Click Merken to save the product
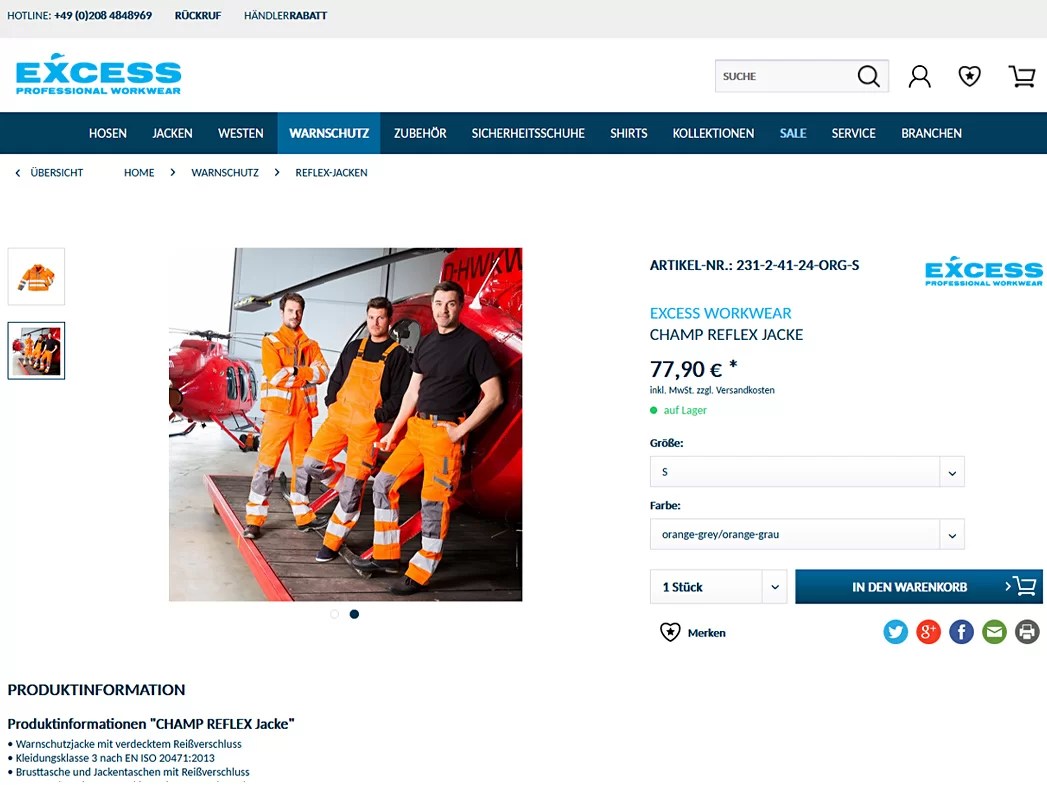The height and width of the screenshot is (785, 1047). point(693,632)
